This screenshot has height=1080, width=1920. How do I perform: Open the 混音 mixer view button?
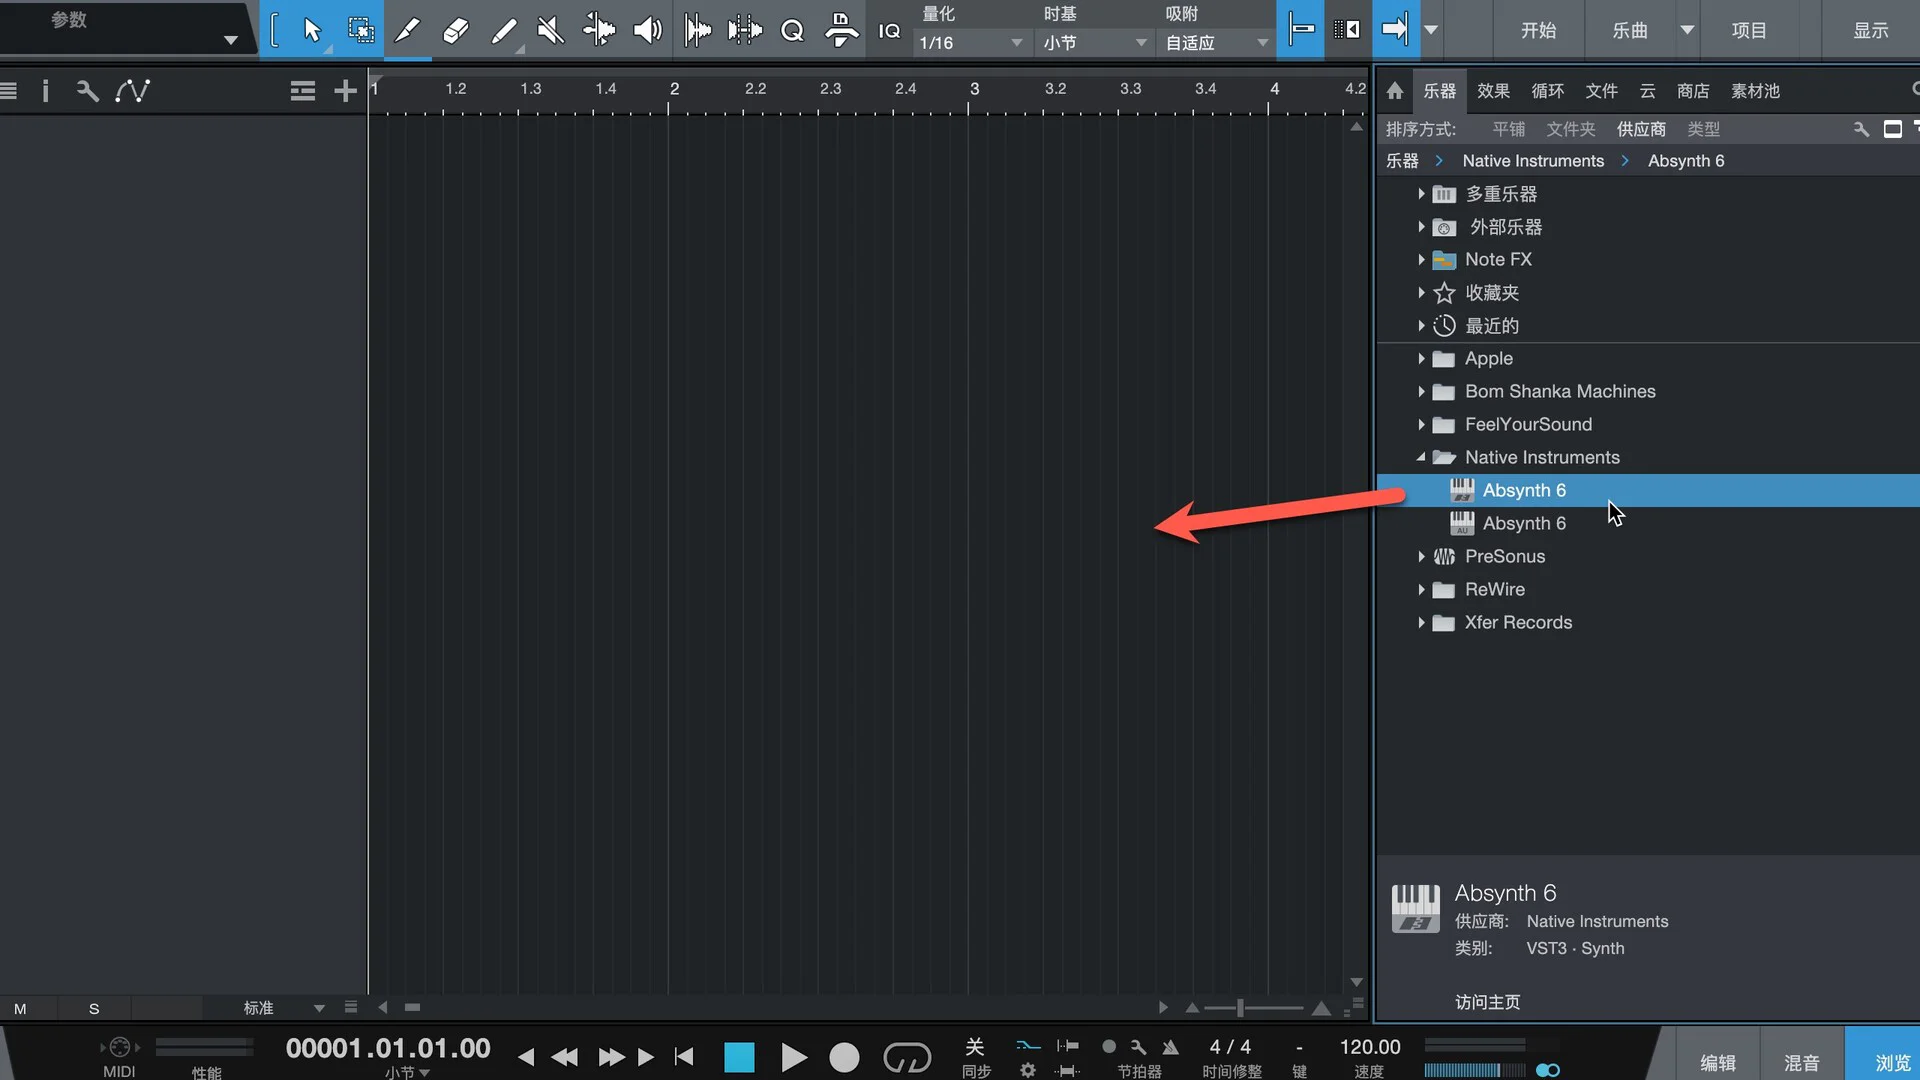(x=1801, y=1062)
